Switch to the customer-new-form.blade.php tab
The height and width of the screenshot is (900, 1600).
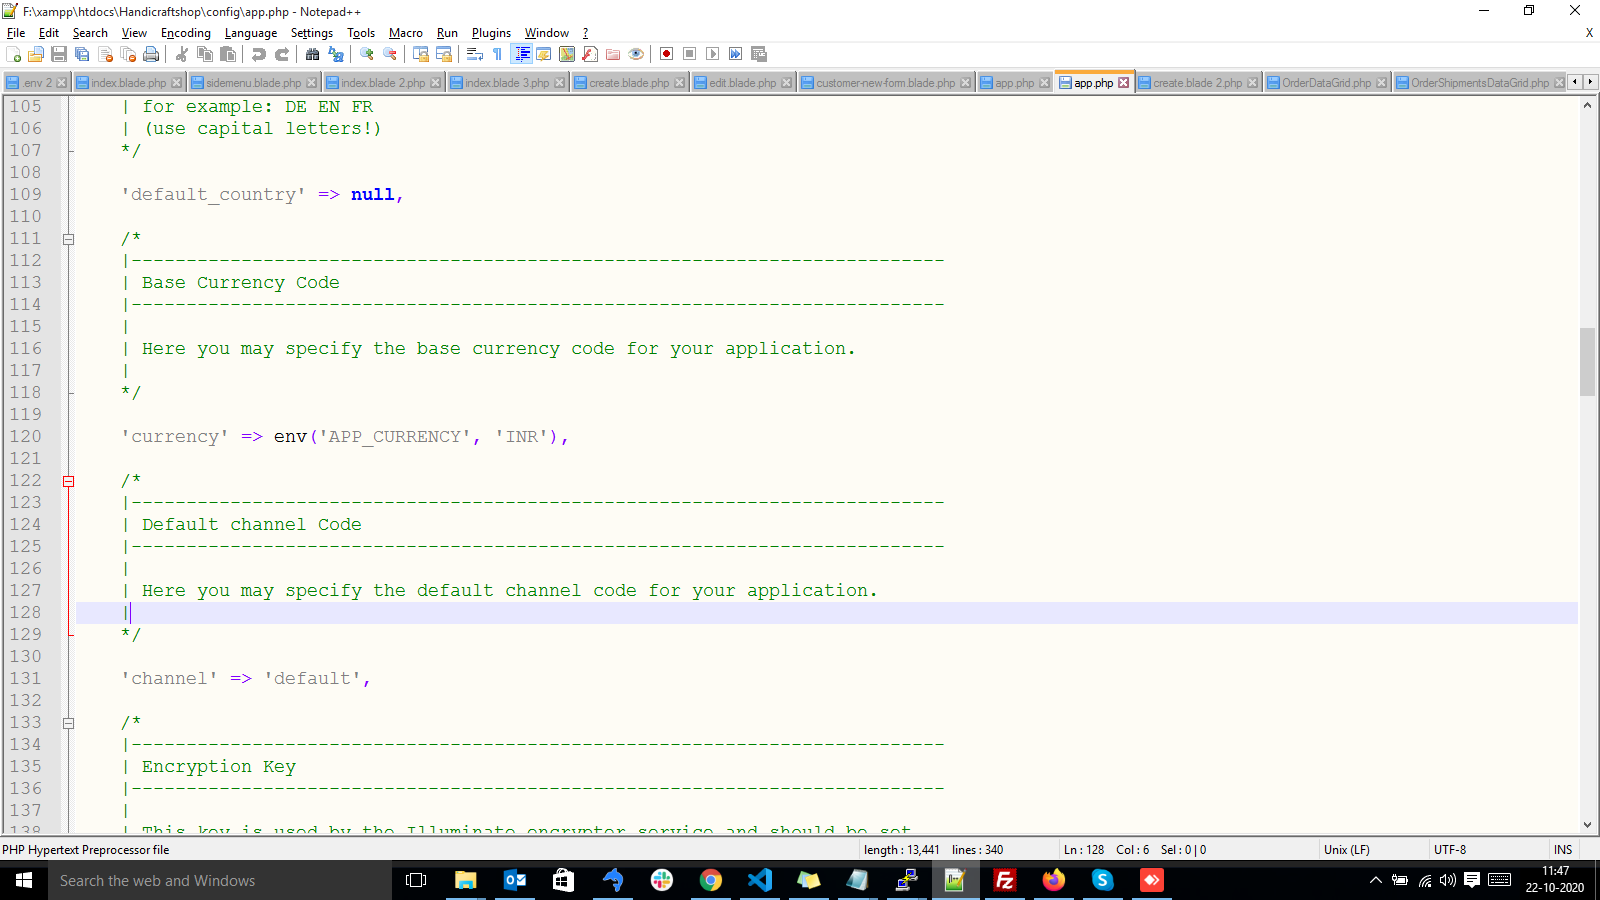[885, 83]
